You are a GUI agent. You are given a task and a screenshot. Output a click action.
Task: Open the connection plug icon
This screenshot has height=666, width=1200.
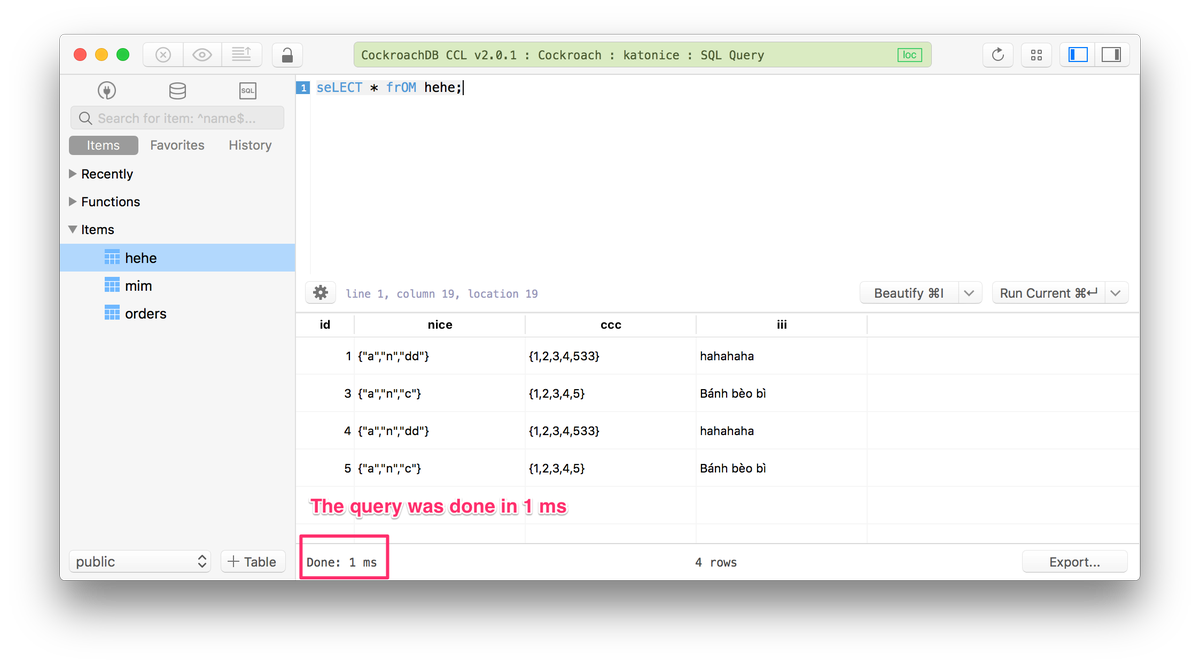pos(107,91)
